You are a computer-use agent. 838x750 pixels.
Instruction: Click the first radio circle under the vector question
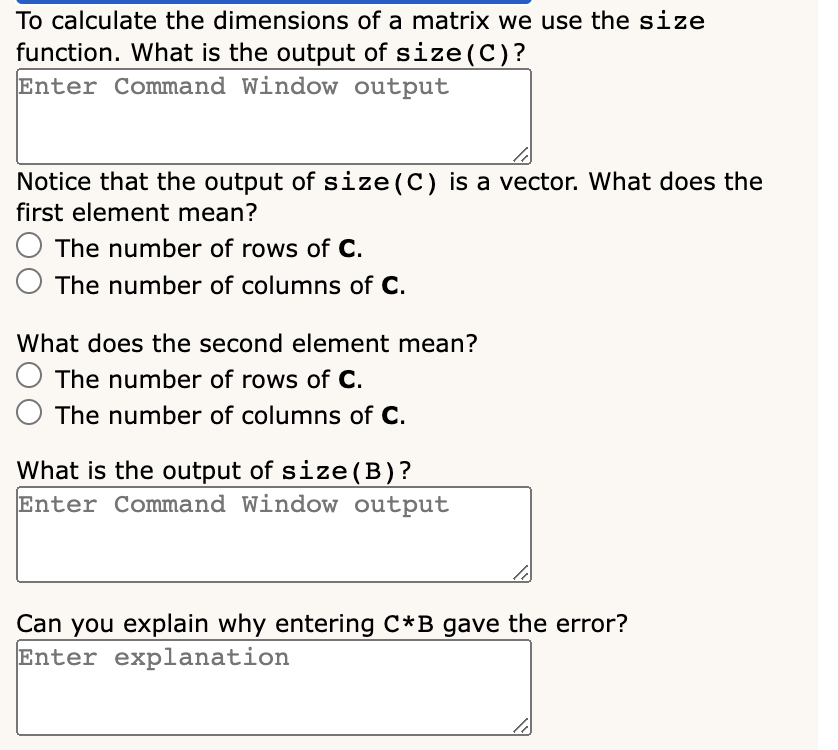29,243
